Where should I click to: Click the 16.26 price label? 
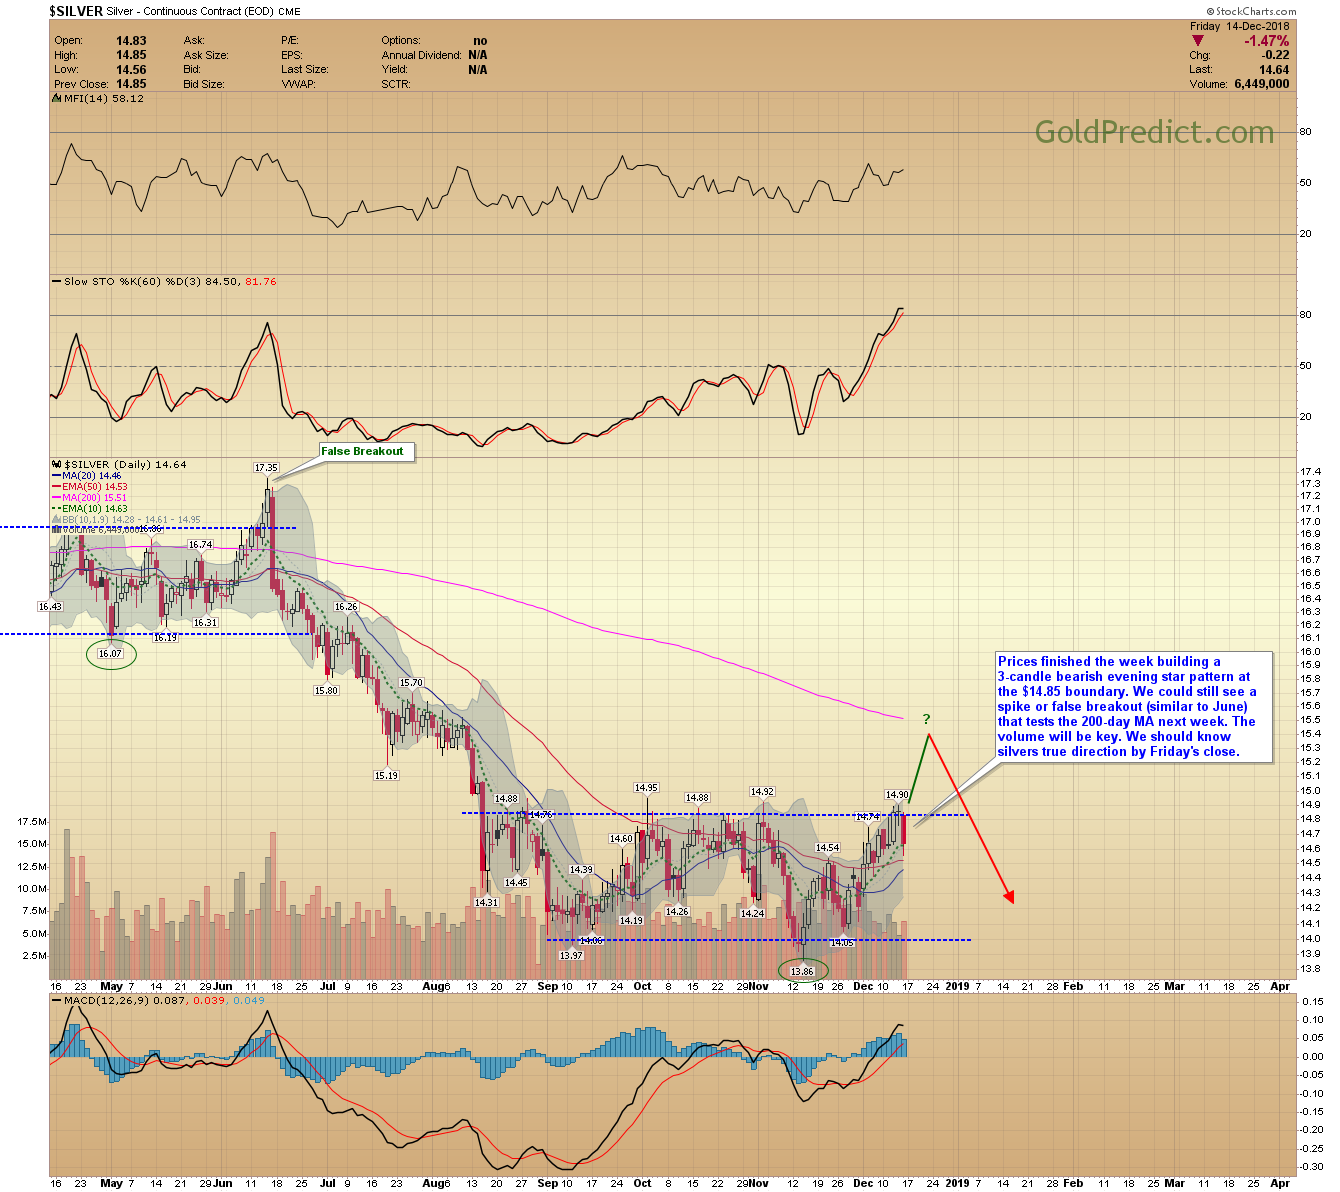pyautogui.click(x=346, y=607)
